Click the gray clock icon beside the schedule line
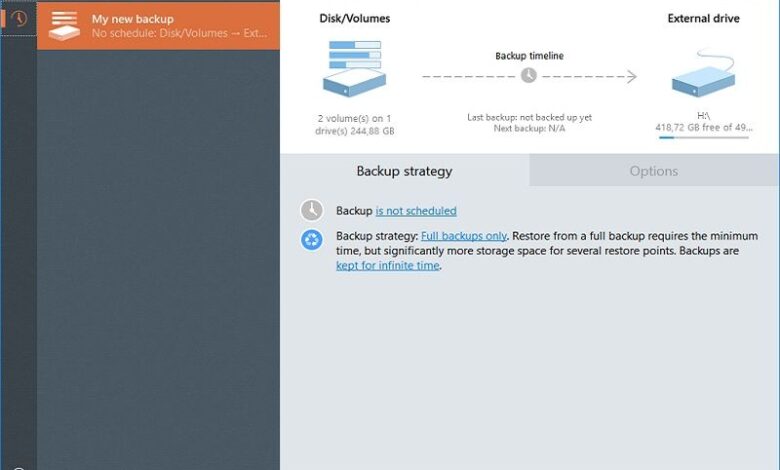This screenshot has width=780, height=470. click(x=312, y=210)
